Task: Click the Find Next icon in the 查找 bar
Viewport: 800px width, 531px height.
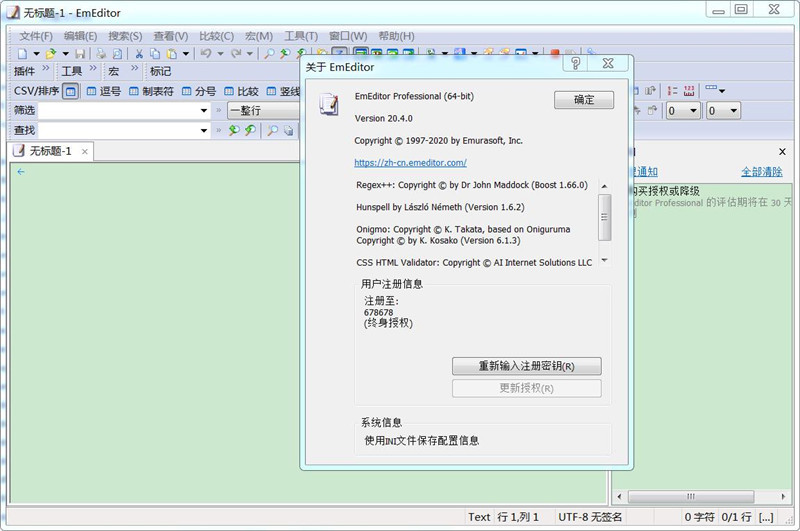Action: 234,131
